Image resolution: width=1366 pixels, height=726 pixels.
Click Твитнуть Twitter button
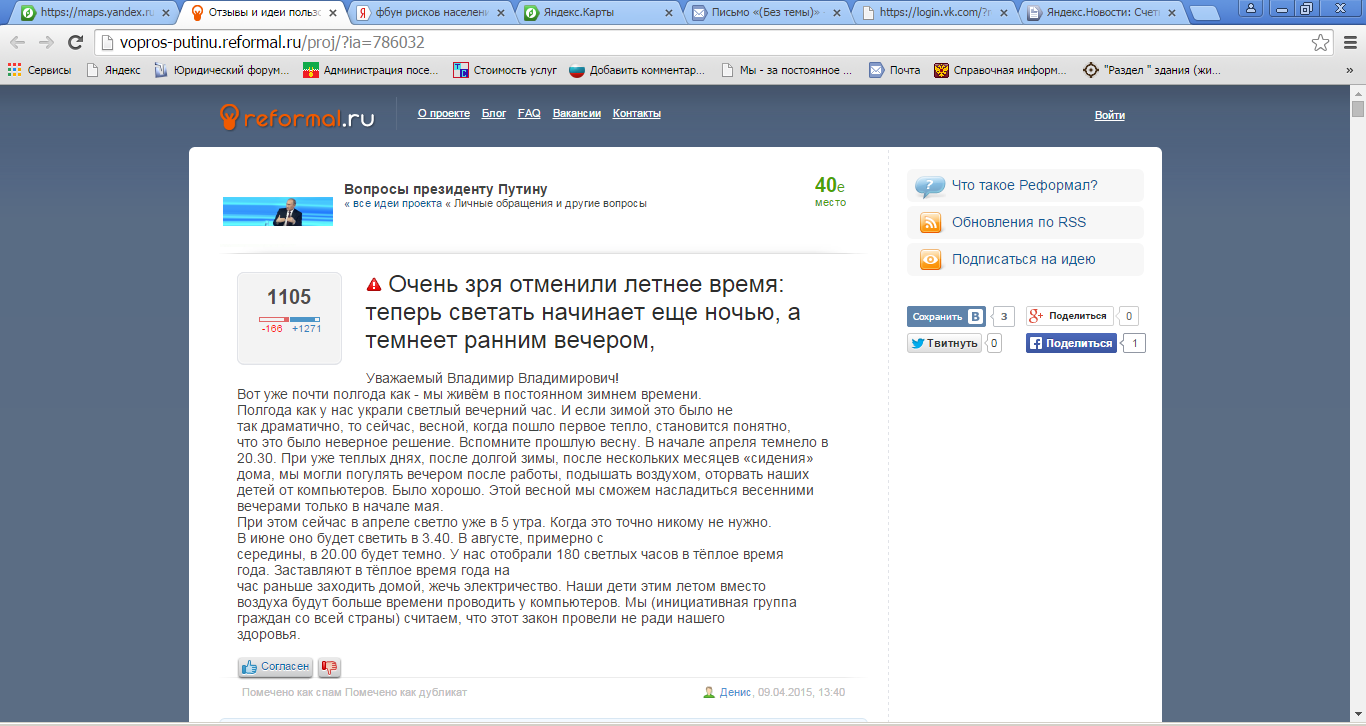point(944,343)
